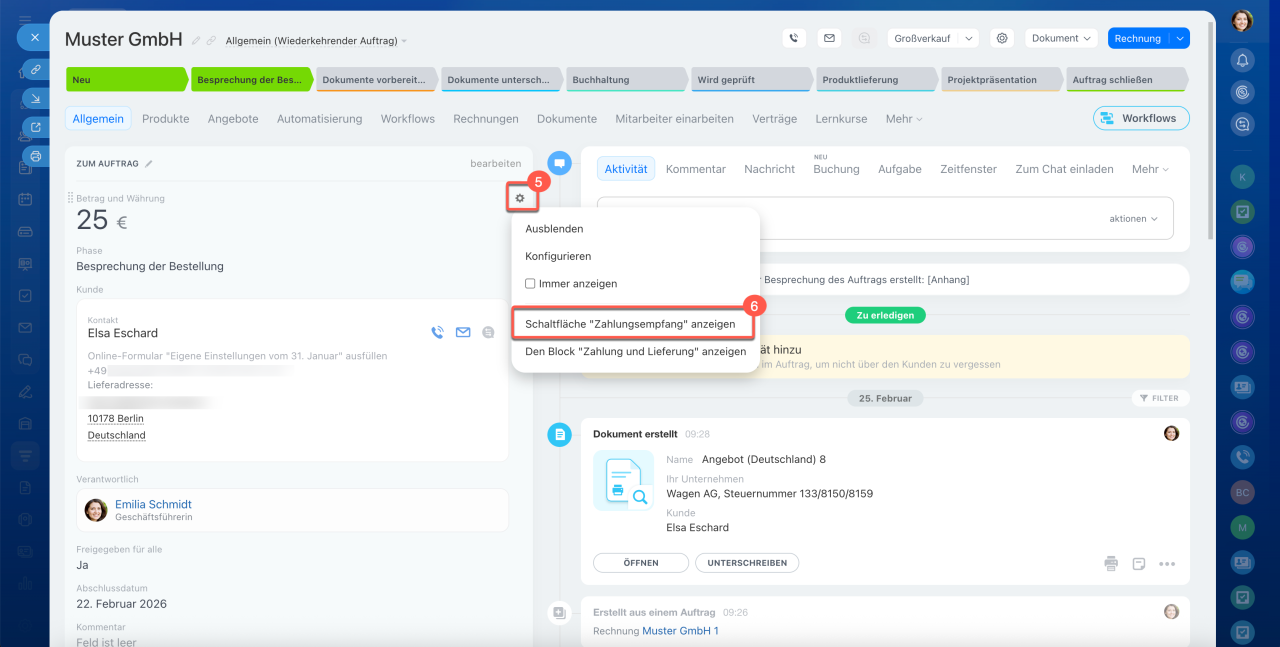The image size is (1280, 647).
Task: Select 'Buchhaltung' stage in pipeline bar
Action: 625,79
